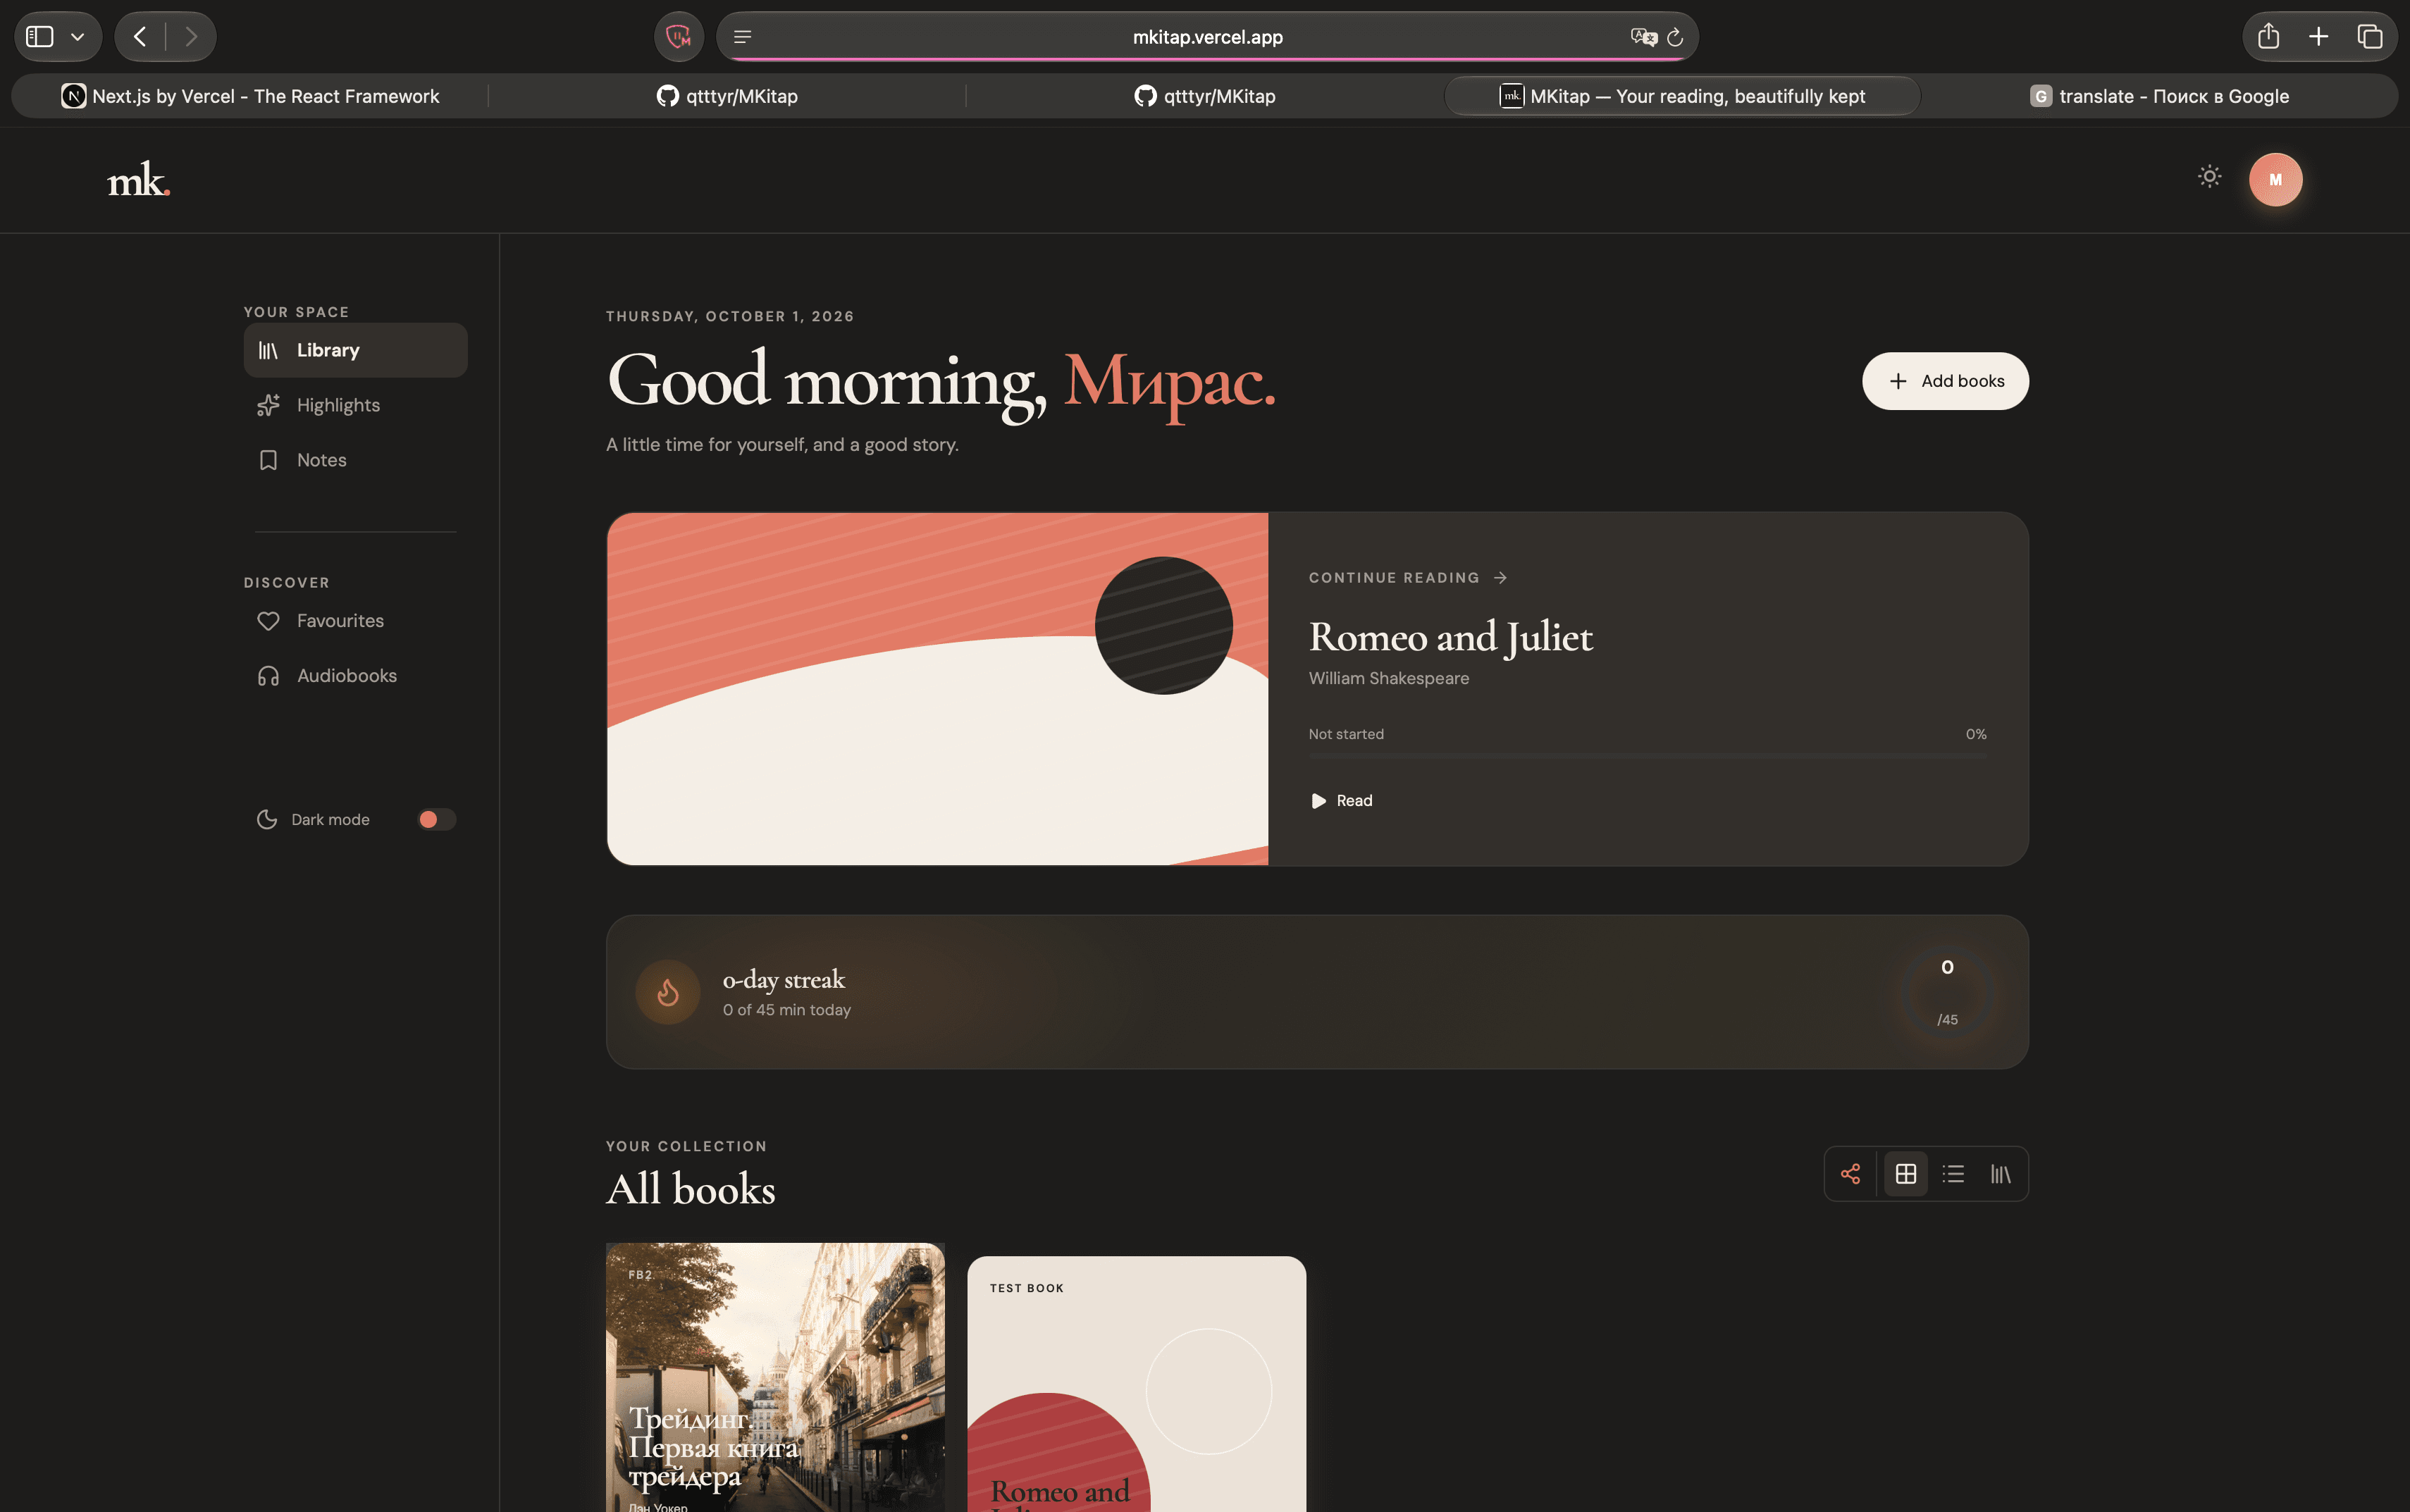Viewport: 2410px width, 1512px height.
Task: Open Audiobooks in sidebar
Action: [355, 676]
